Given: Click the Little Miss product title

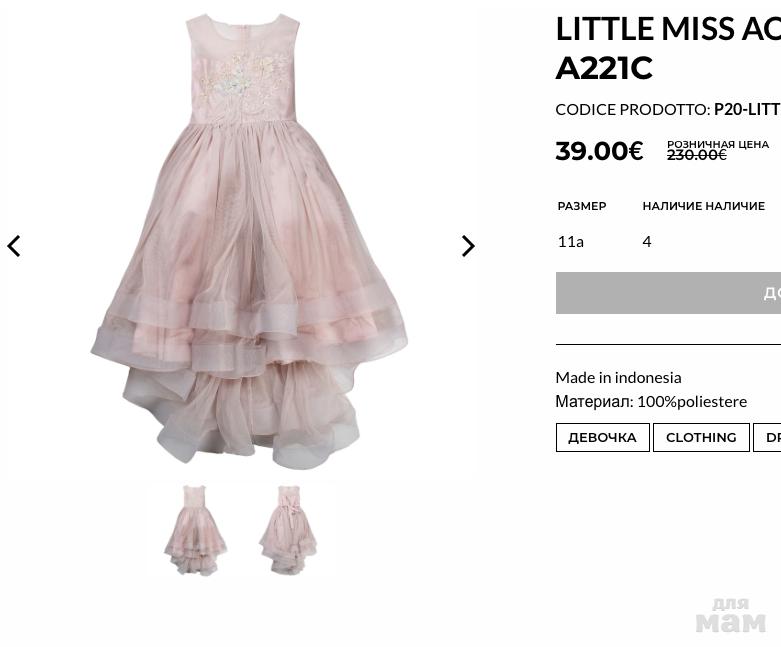Looking at the screenshot, I should coord(667,48).
